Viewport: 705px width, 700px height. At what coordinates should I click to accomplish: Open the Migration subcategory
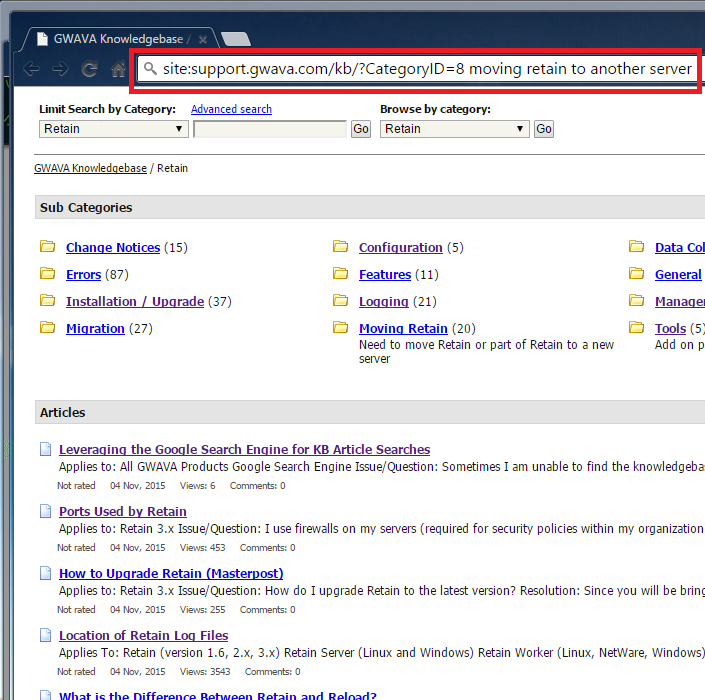coord(95,329)
